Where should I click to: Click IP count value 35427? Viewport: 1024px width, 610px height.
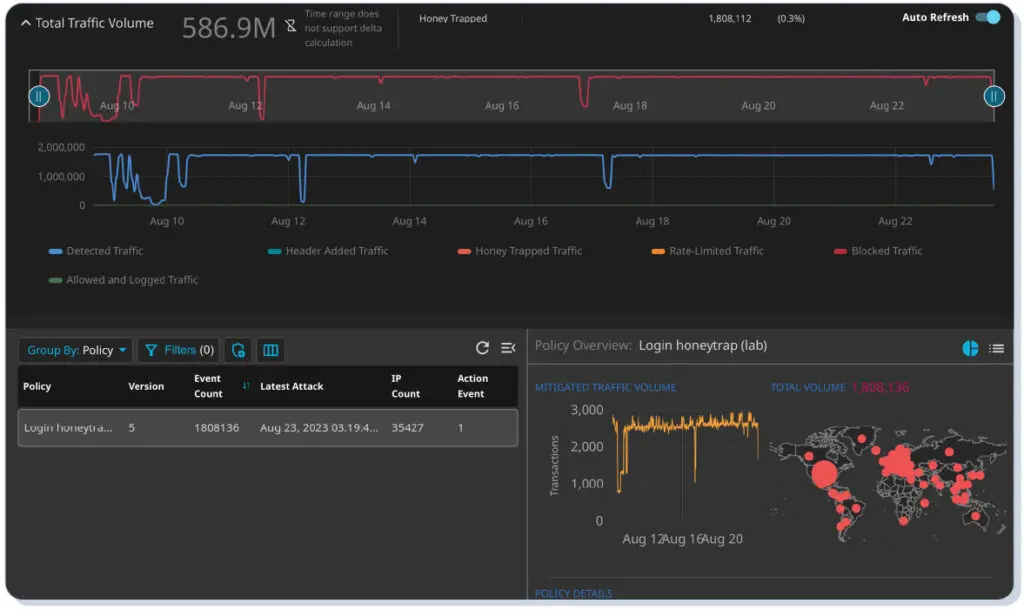(408, 428)
